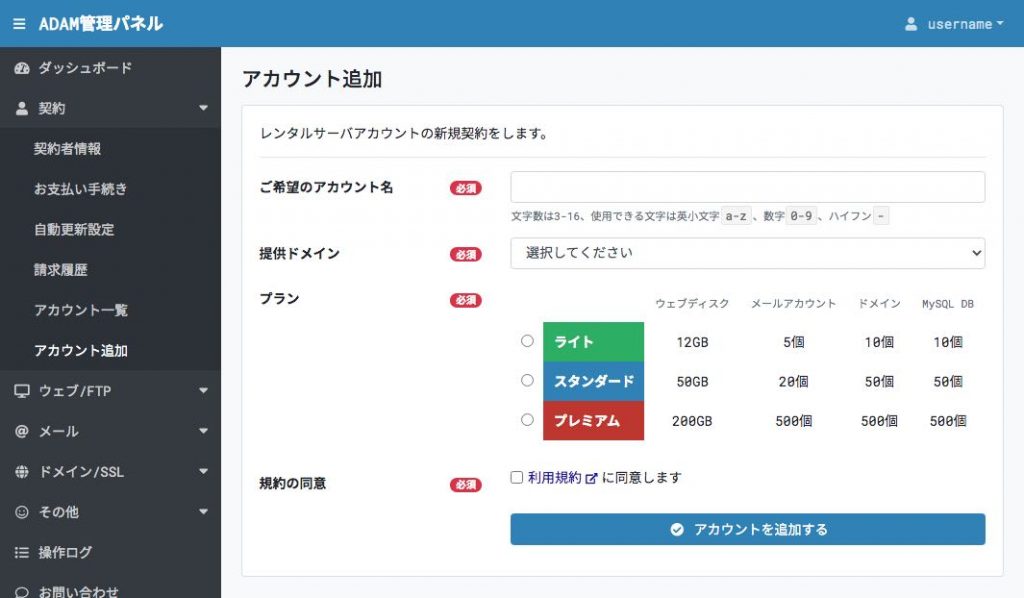Select the スタンダード plan radio button
1024x598 pixels.
(527, 381)
